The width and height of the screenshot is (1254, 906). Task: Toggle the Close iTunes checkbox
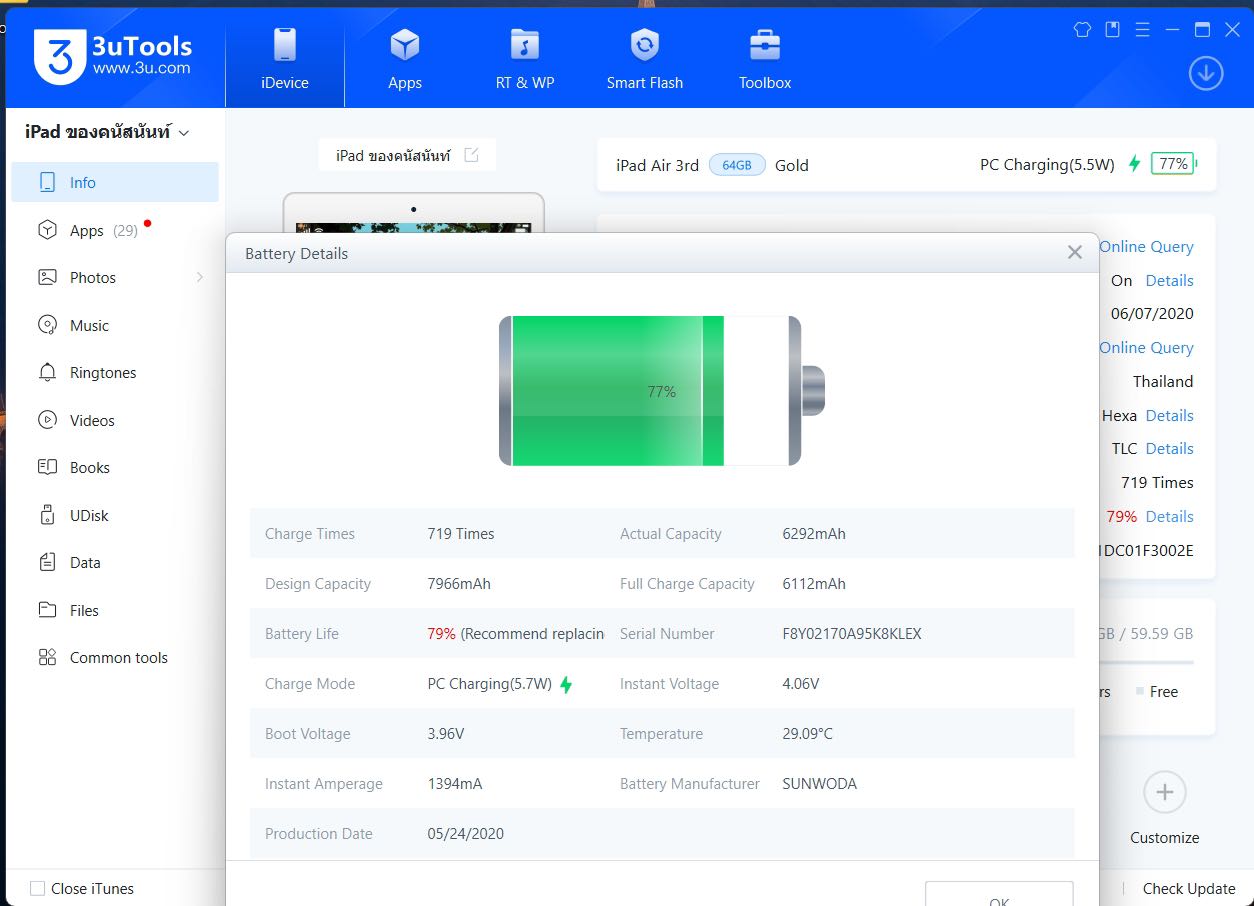click(x=38, y=888)
